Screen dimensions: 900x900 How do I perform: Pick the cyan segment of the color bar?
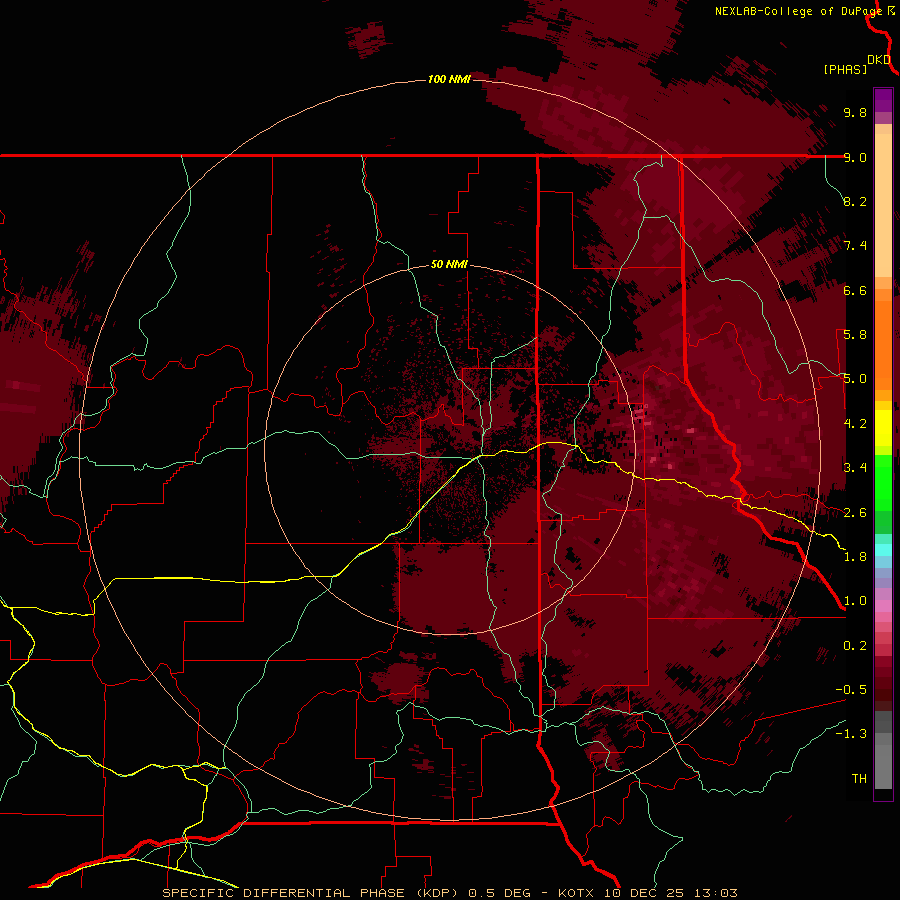883,550
